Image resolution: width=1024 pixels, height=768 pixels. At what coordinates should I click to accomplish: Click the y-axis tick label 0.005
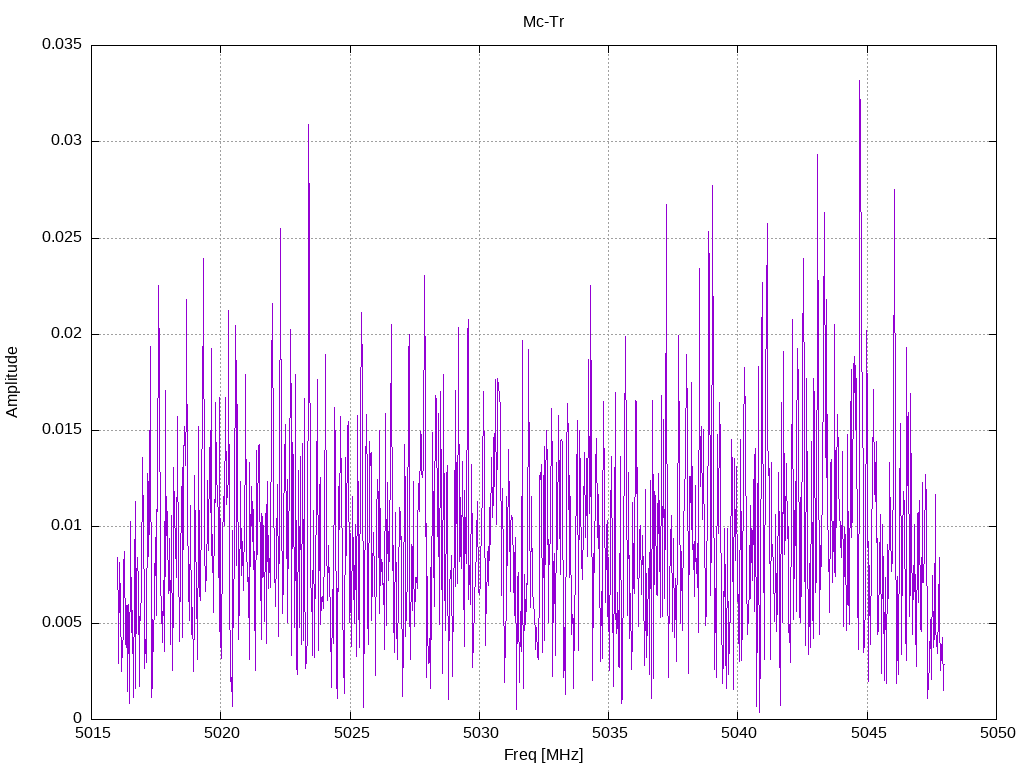62,622
